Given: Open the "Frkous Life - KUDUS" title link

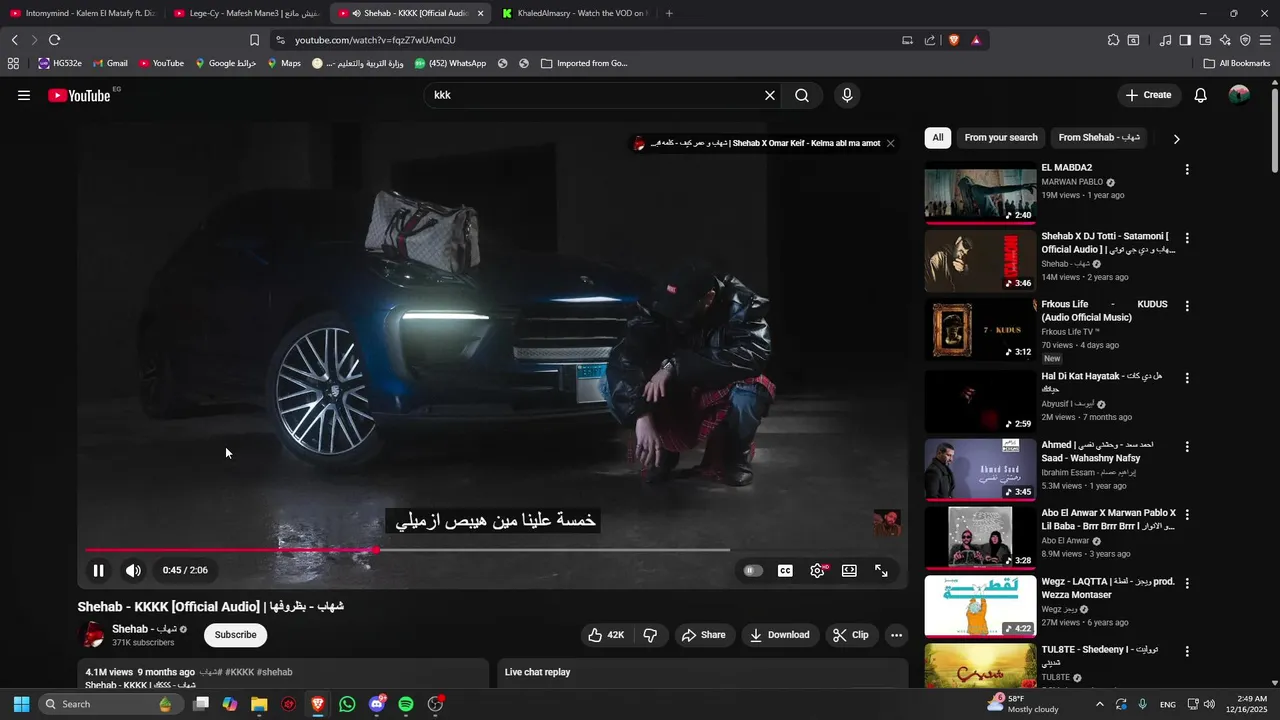Looking at the screenshot, I should tap(1105, 311).
